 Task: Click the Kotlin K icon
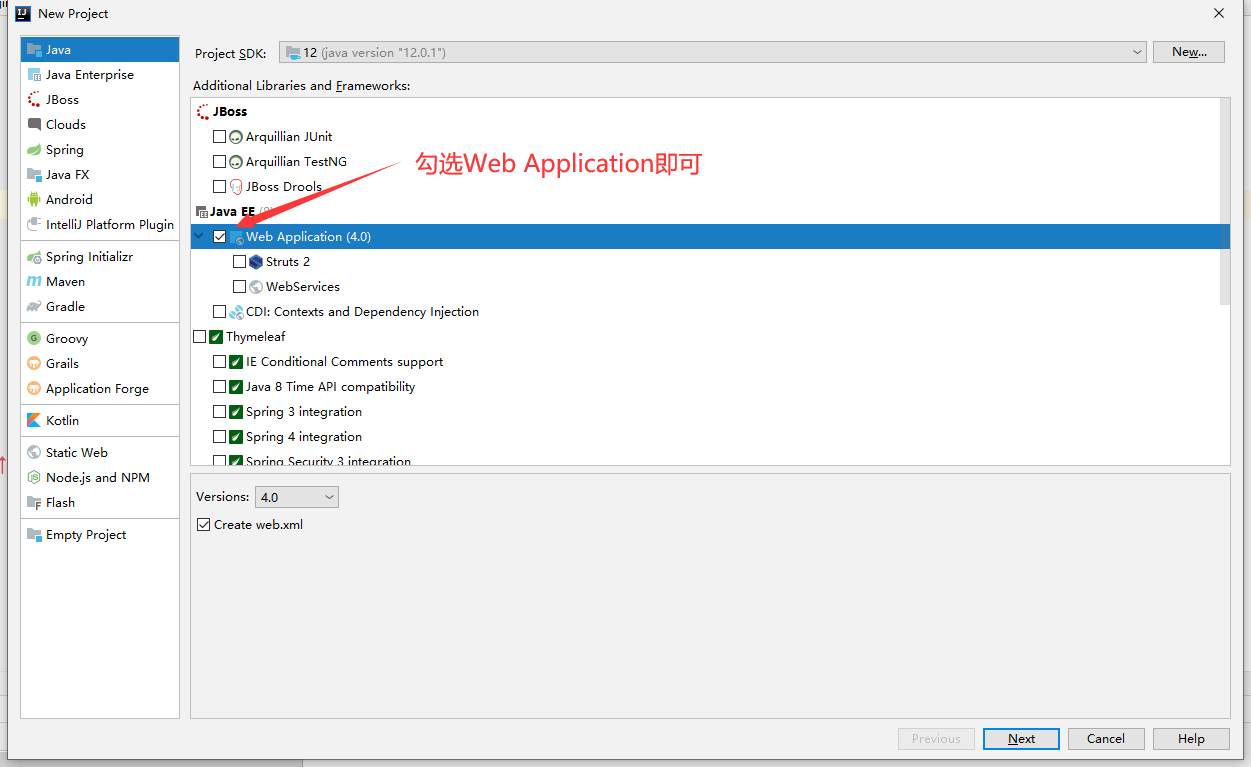34,421
